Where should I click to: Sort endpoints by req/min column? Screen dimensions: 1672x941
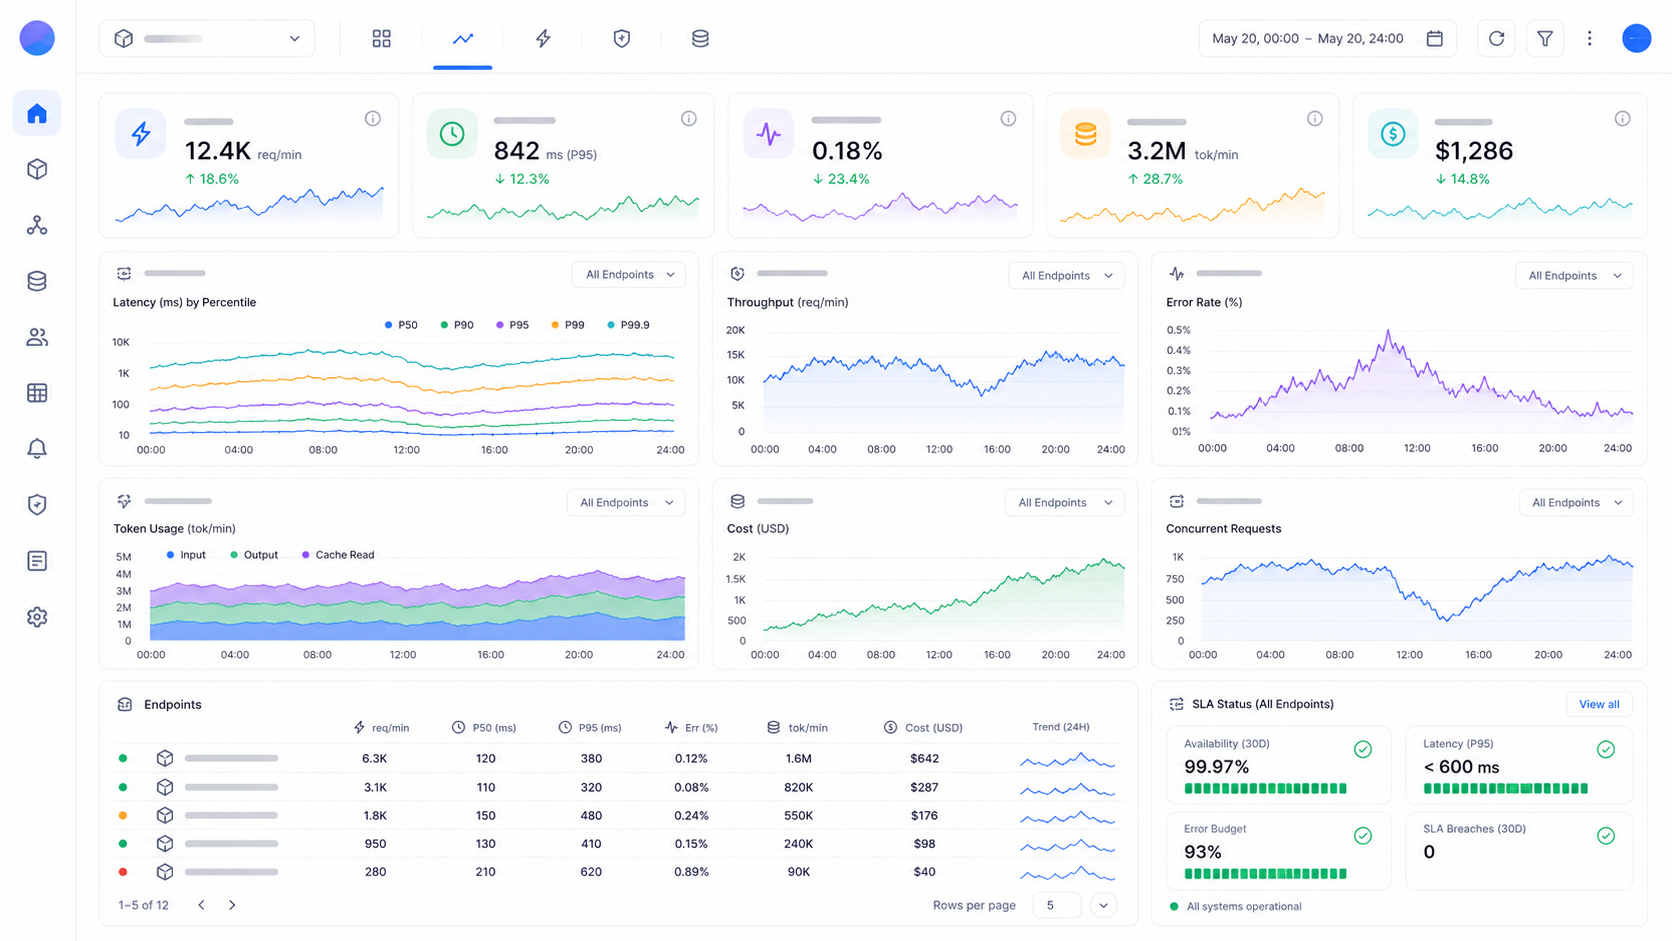pyautogui.click(x=381, y=727)
